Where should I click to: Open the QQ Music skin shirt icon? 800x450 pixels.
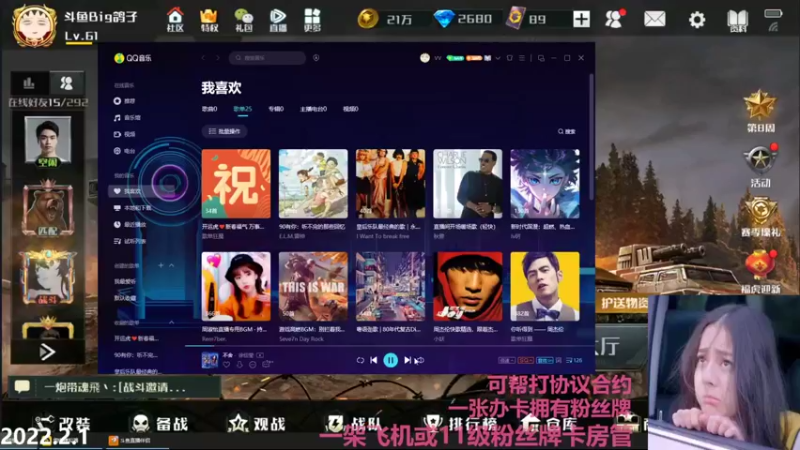(x=509, y=58)
